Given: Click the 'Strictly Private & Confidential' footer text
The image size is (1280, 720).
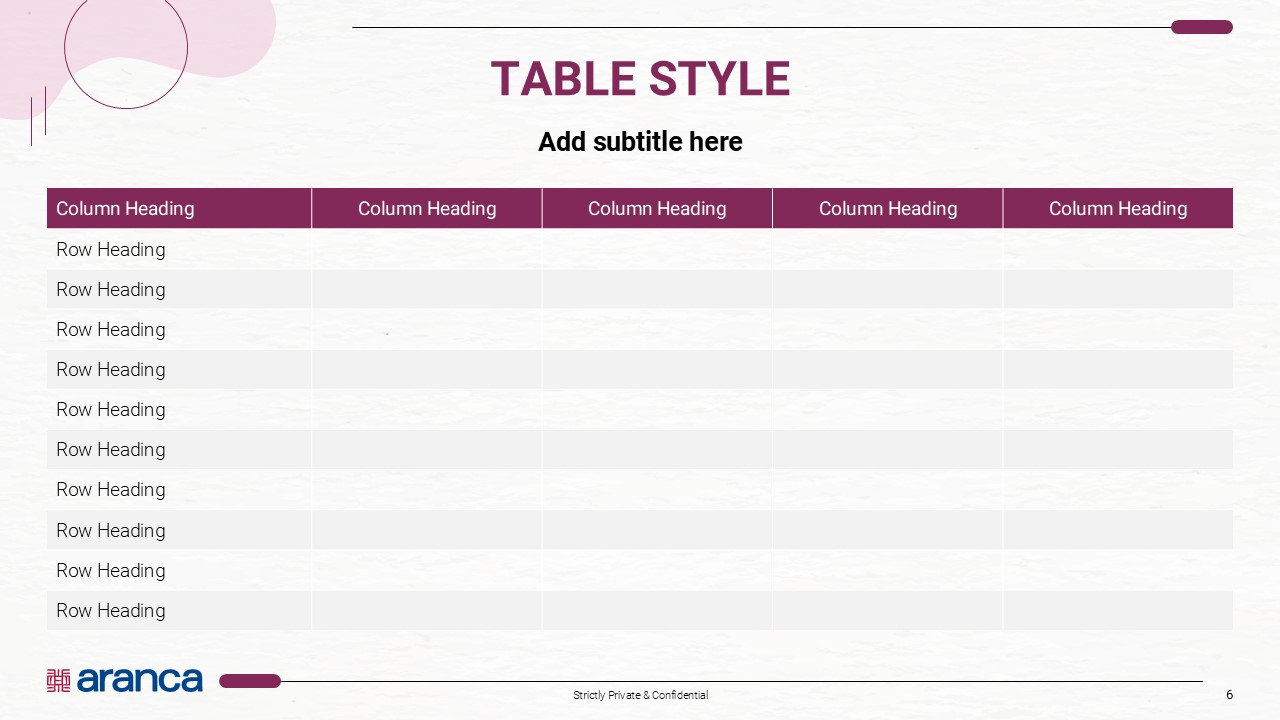Looking at the screenshot, I should click(x=640, y=695).
